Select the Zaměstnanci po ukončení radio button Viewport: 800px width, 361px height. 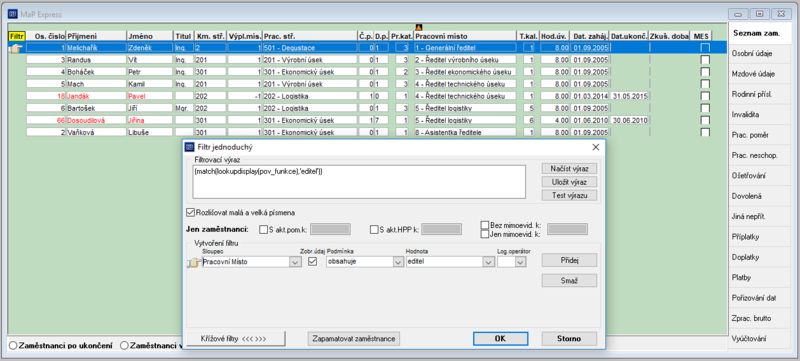click(13, 345)
